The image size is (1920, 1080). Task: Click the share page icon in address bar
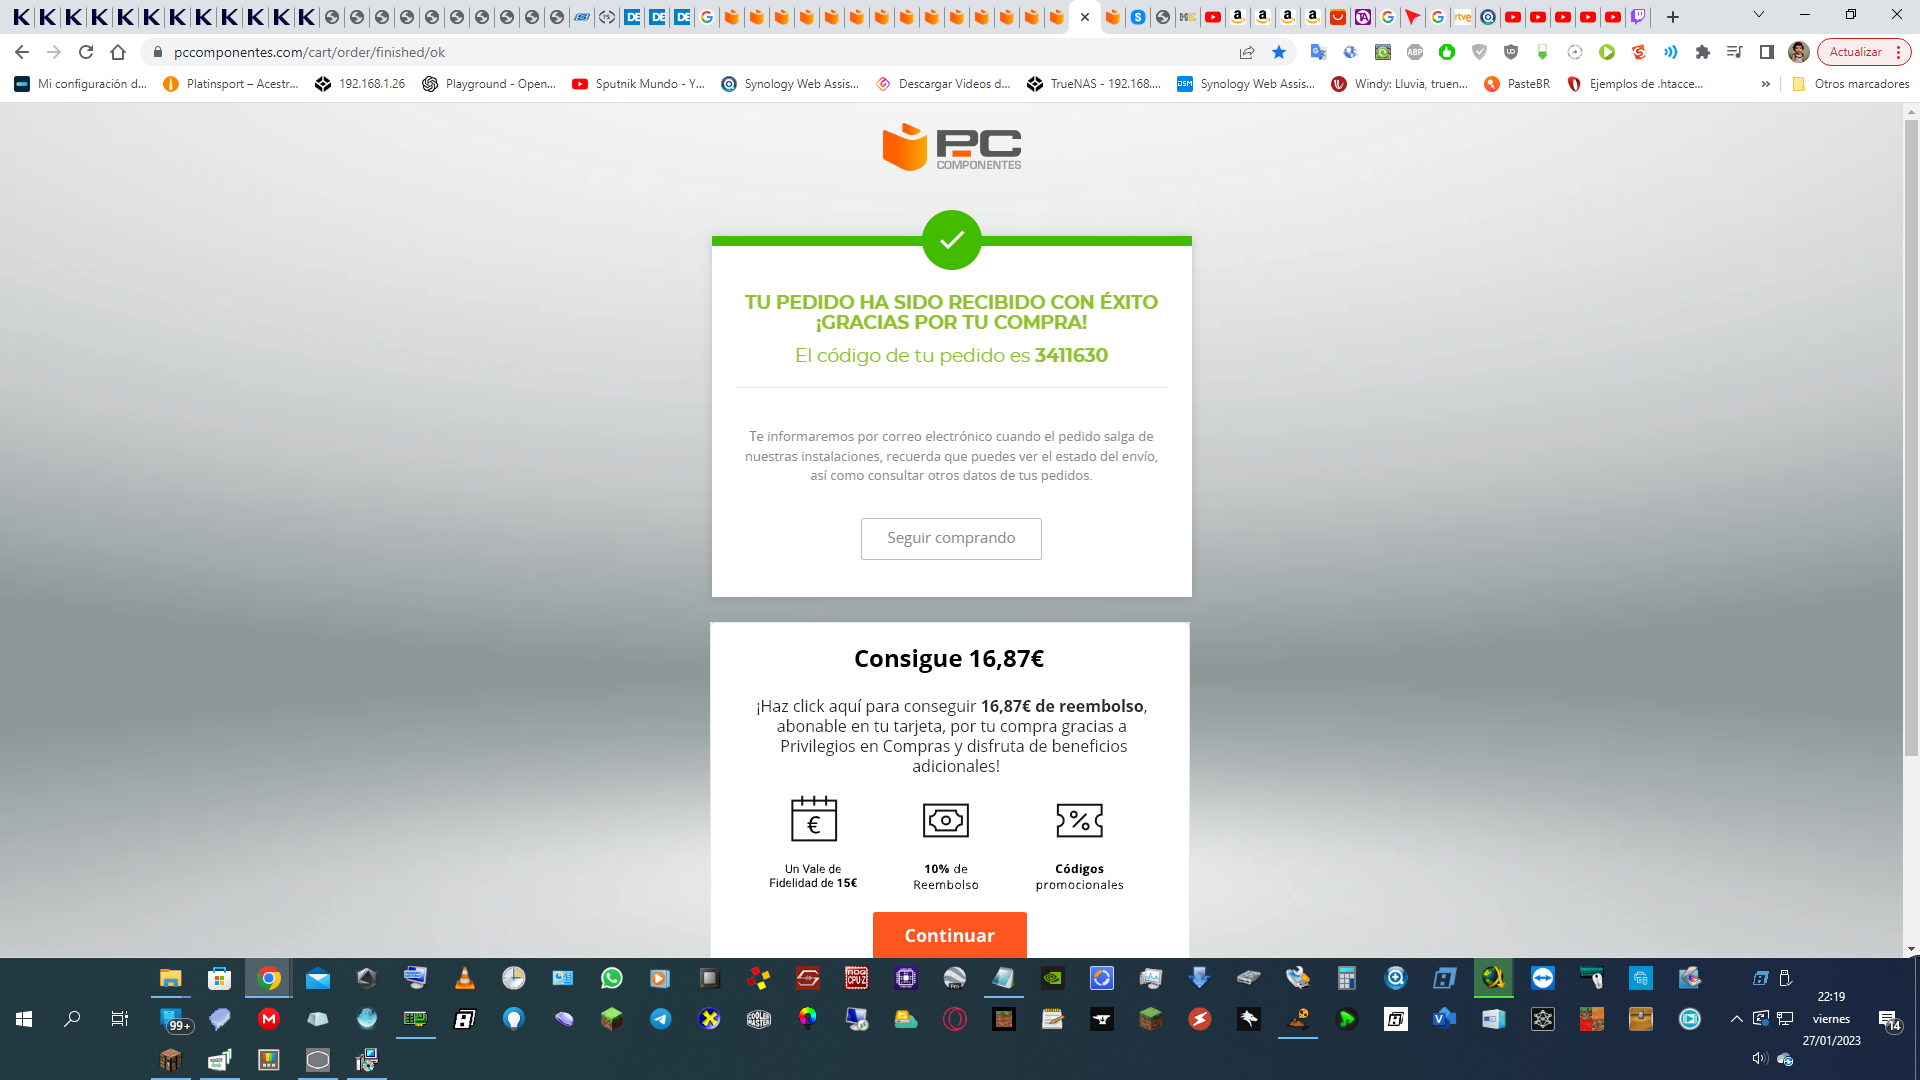[1246, 52]
